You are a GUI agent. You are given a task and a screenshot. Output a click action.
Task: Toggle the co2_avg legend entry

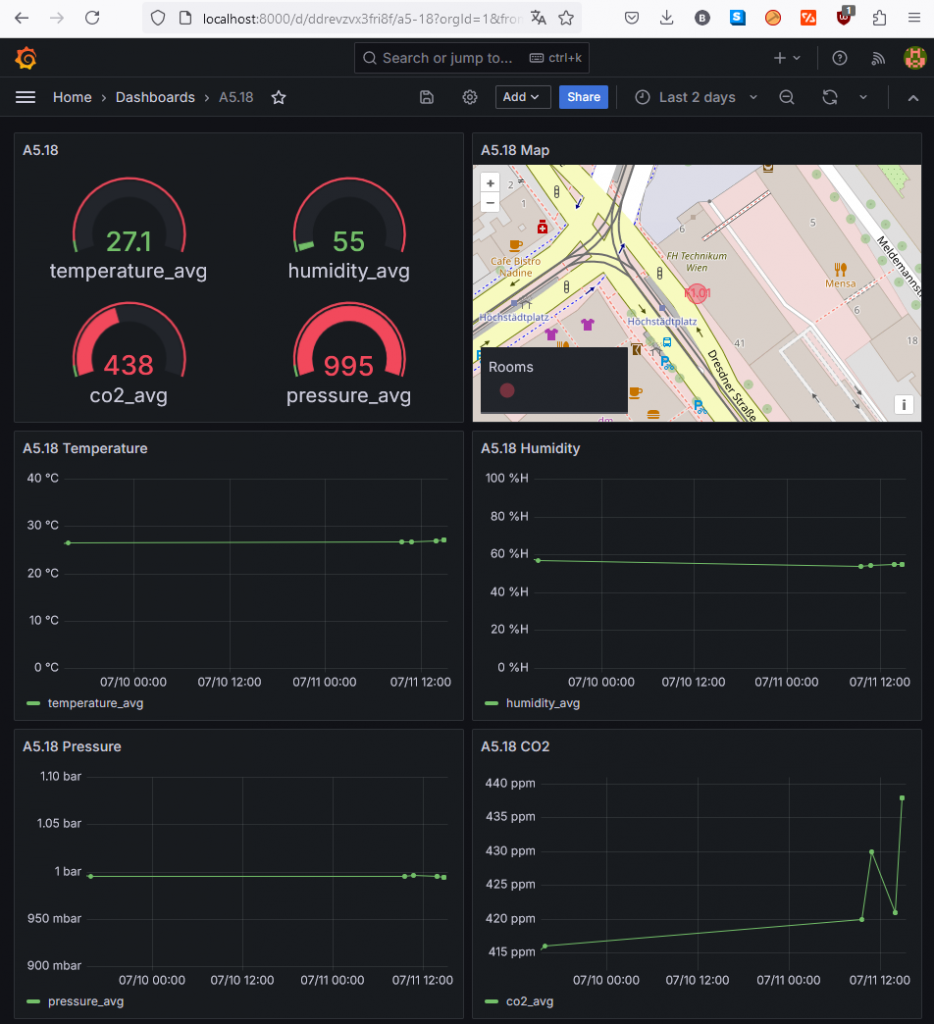point(532,1001)
